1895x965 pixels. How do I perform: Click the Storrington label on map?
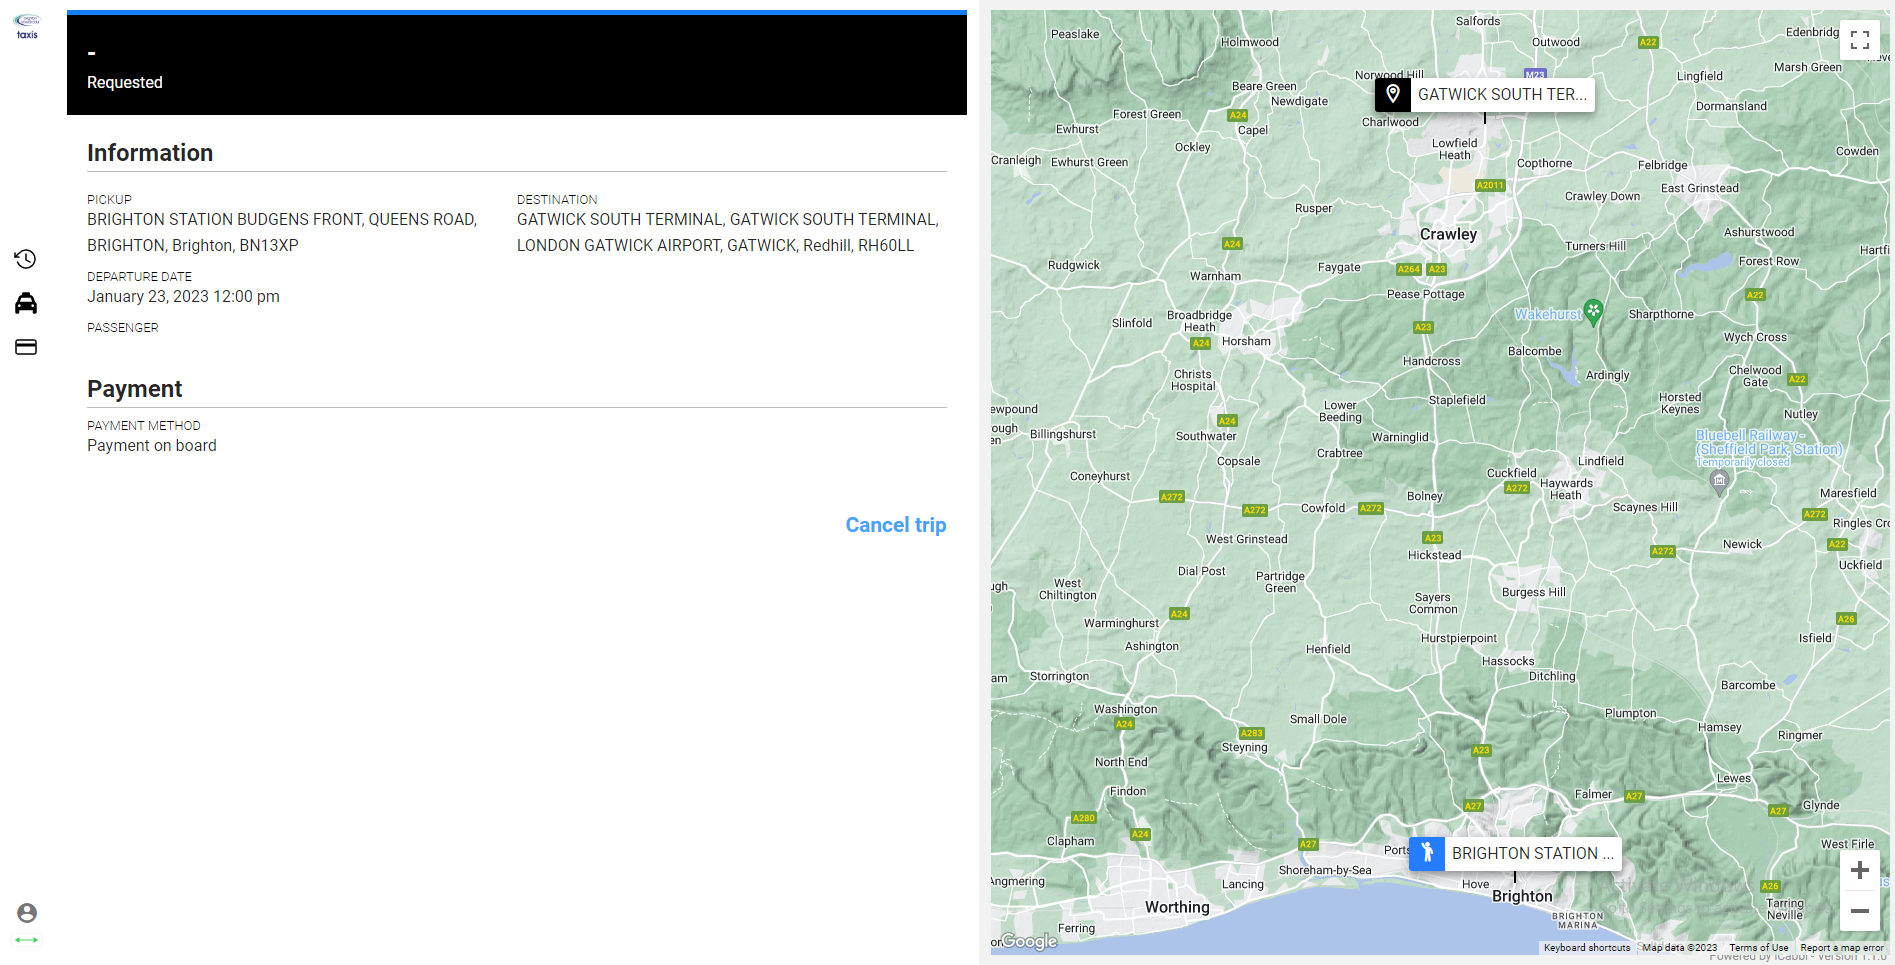click(x=1059, y=676)
